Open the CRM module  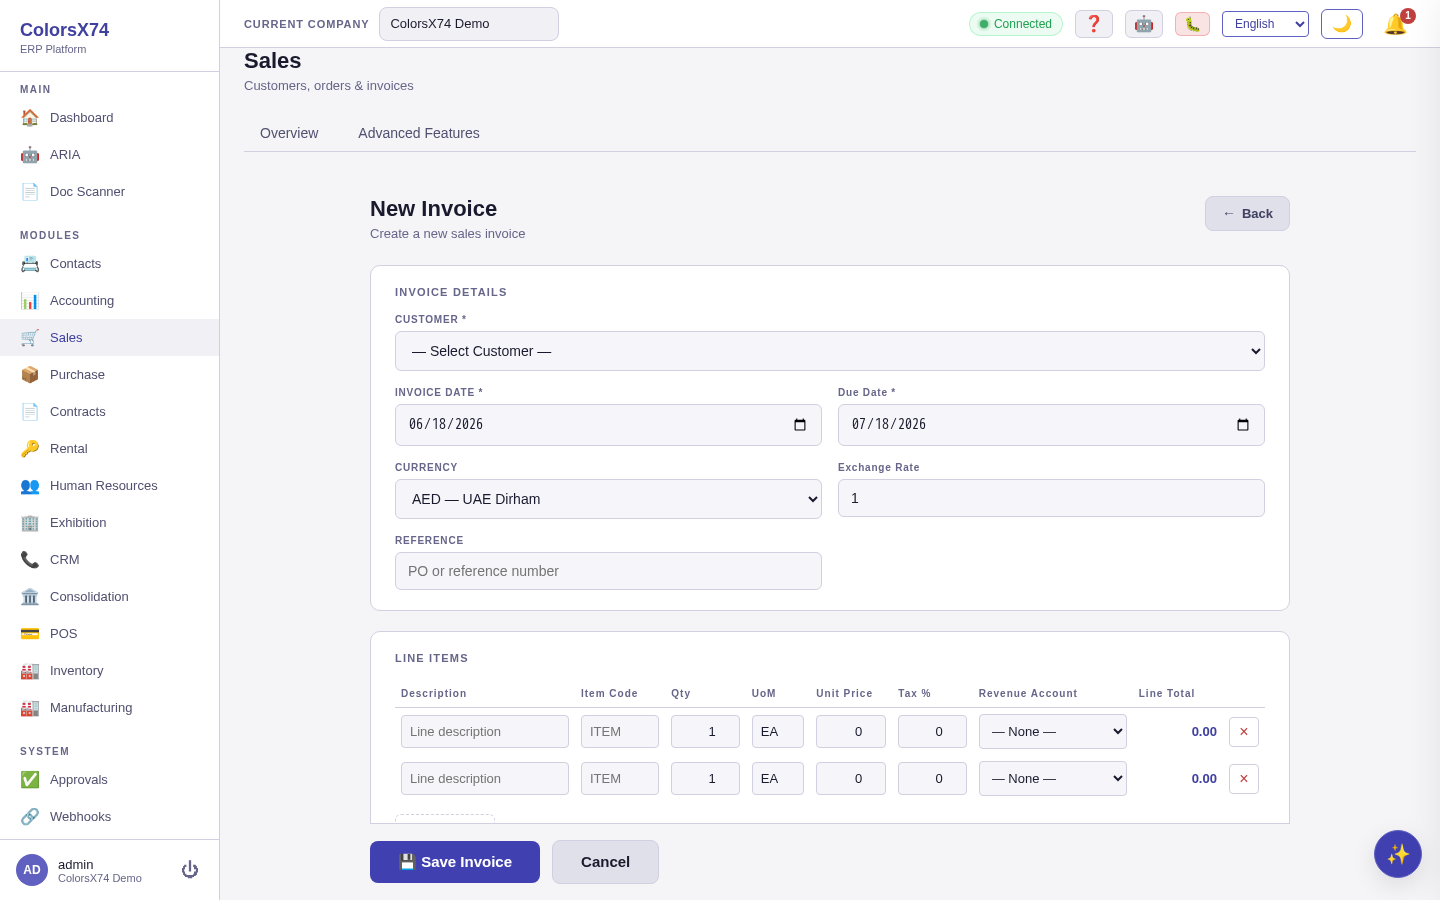(109, 559)
